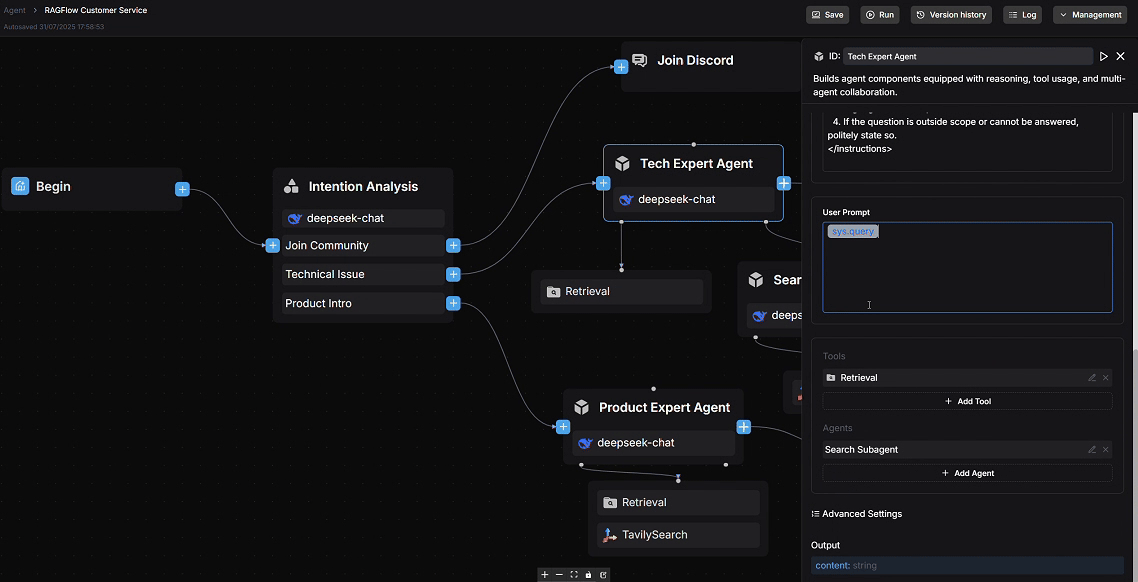
Task: Click the Tech Expert Agent cube icon
Action: tap(622, 163)
